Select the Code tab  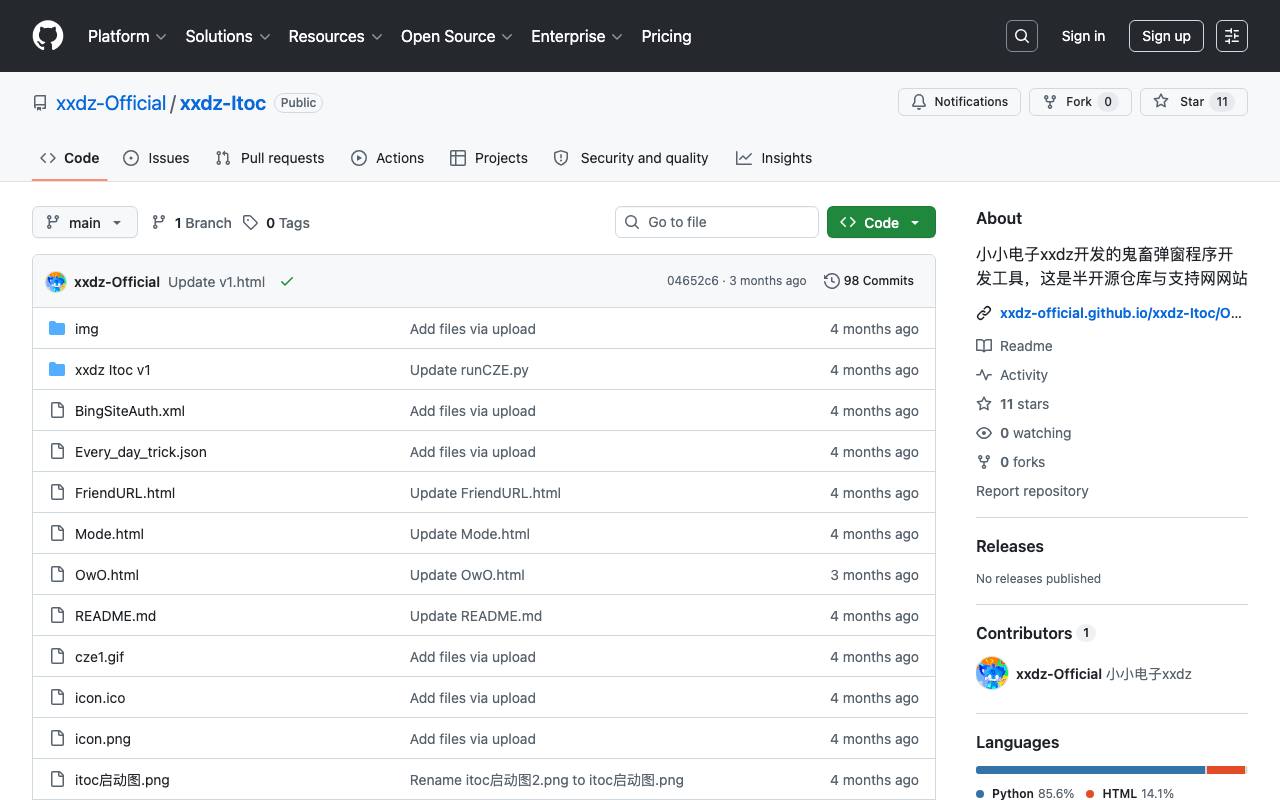(x=70, y=158)
